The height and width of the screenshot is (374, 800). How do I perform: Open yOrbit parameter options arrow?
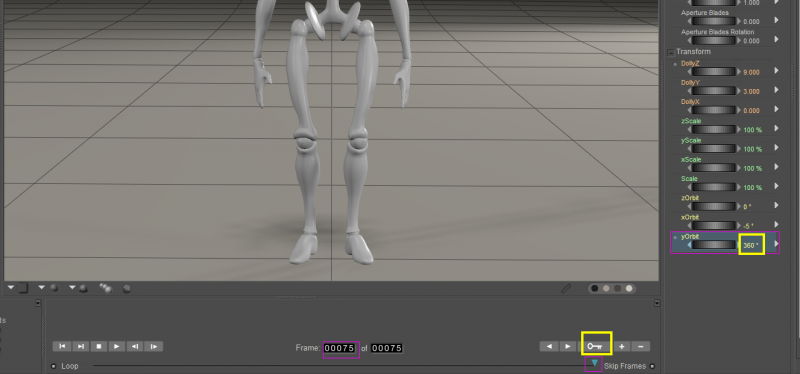click(776, 244)
